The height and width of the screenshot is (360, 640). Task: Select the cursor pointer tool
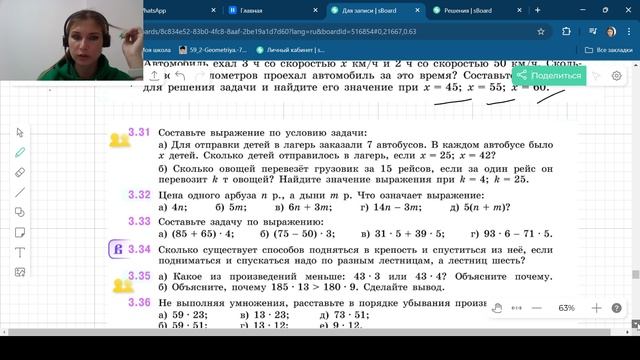[x=20, y=133]
